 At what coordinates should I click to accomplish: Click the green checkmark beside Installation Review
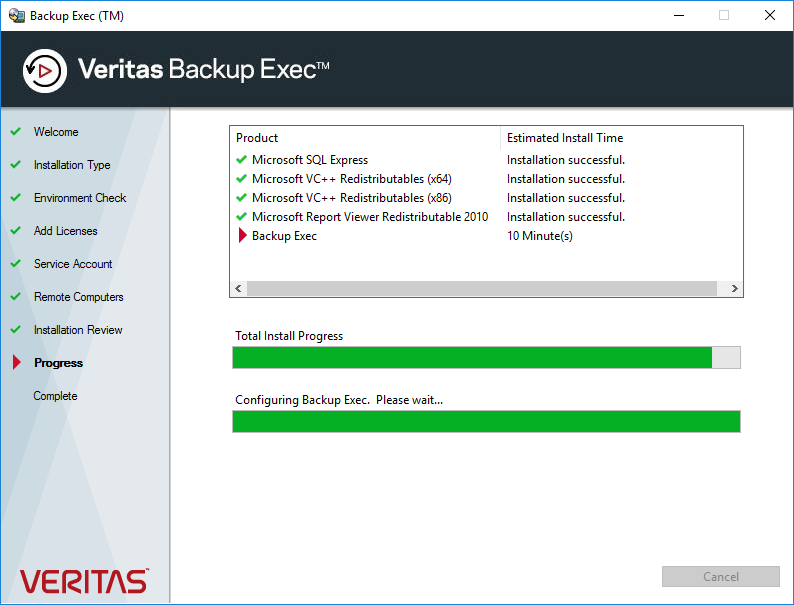(16, 329)
